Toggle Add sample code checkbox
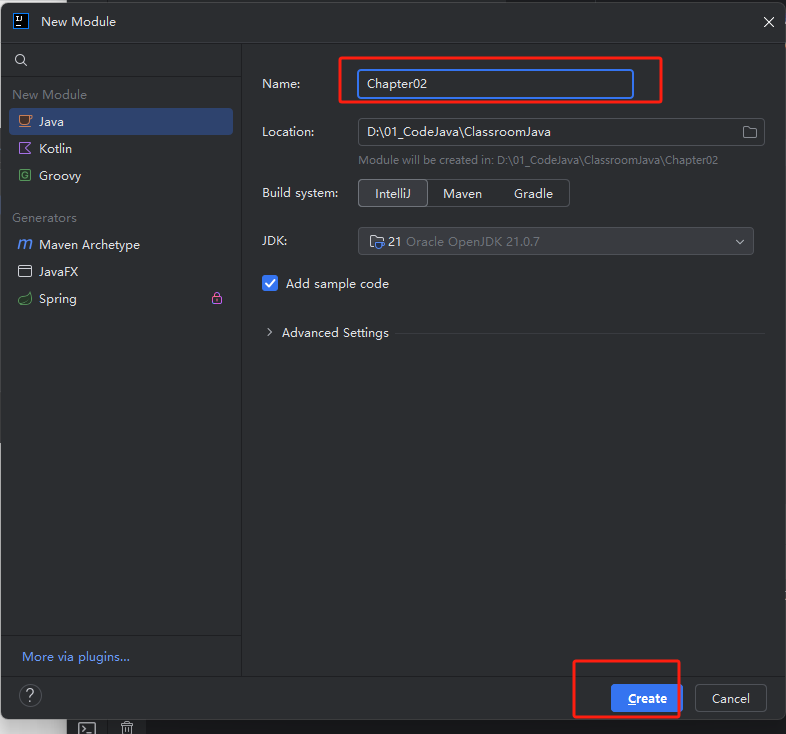The height and width of the screenshot is (734, 786). (x=270, y=283)
